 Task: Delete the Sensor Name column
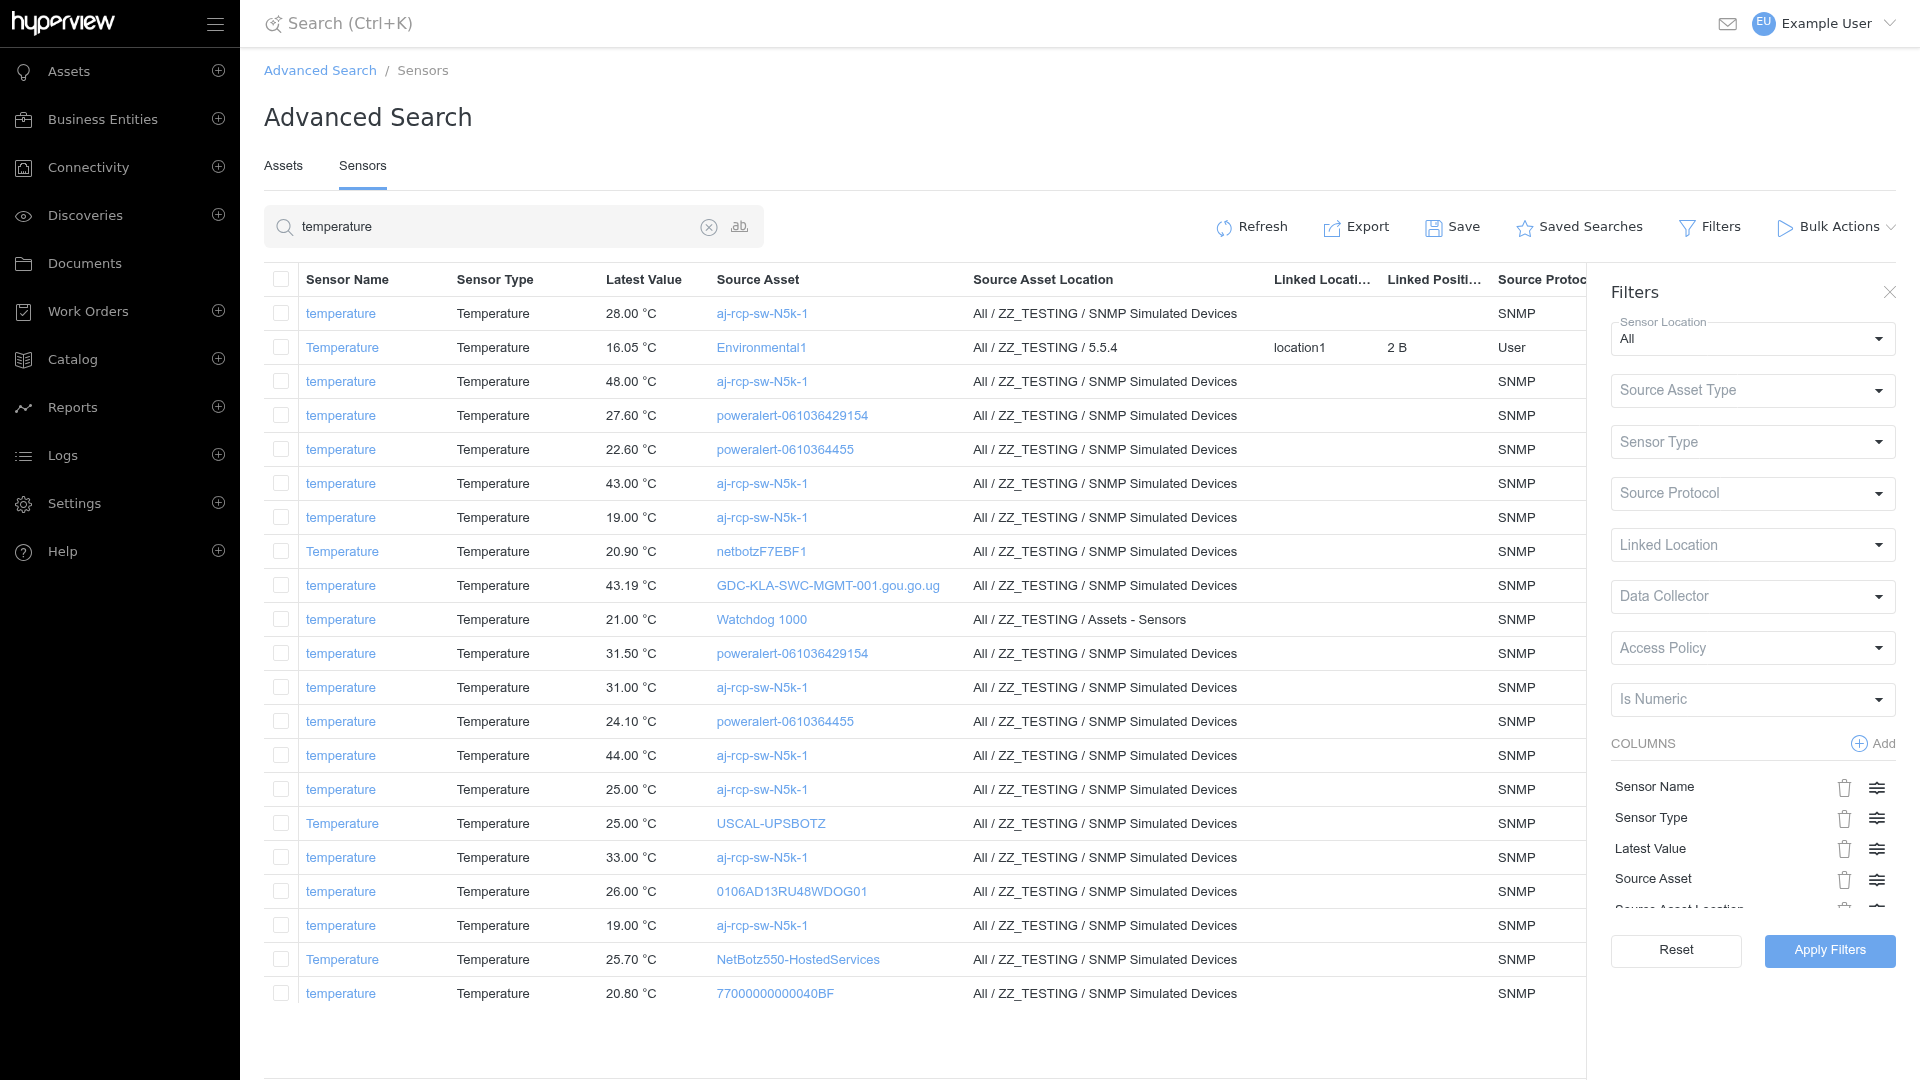coord(1844,788)
